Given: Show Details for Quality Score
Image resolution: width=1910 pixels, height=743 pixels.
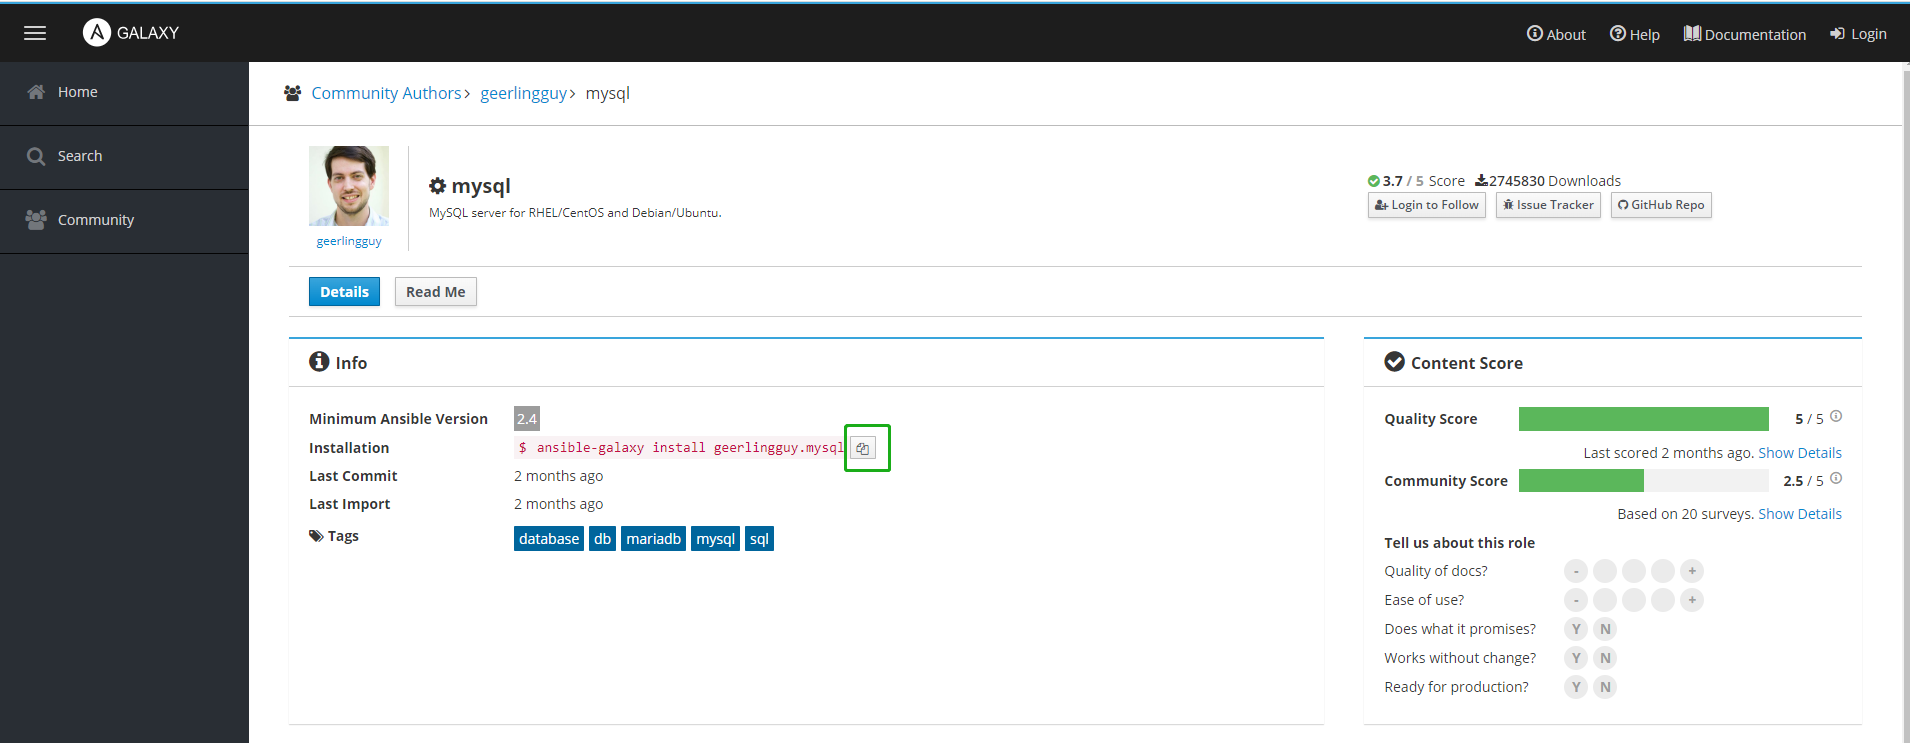Looking at the screenshot, I should (x=1800, y=453).
